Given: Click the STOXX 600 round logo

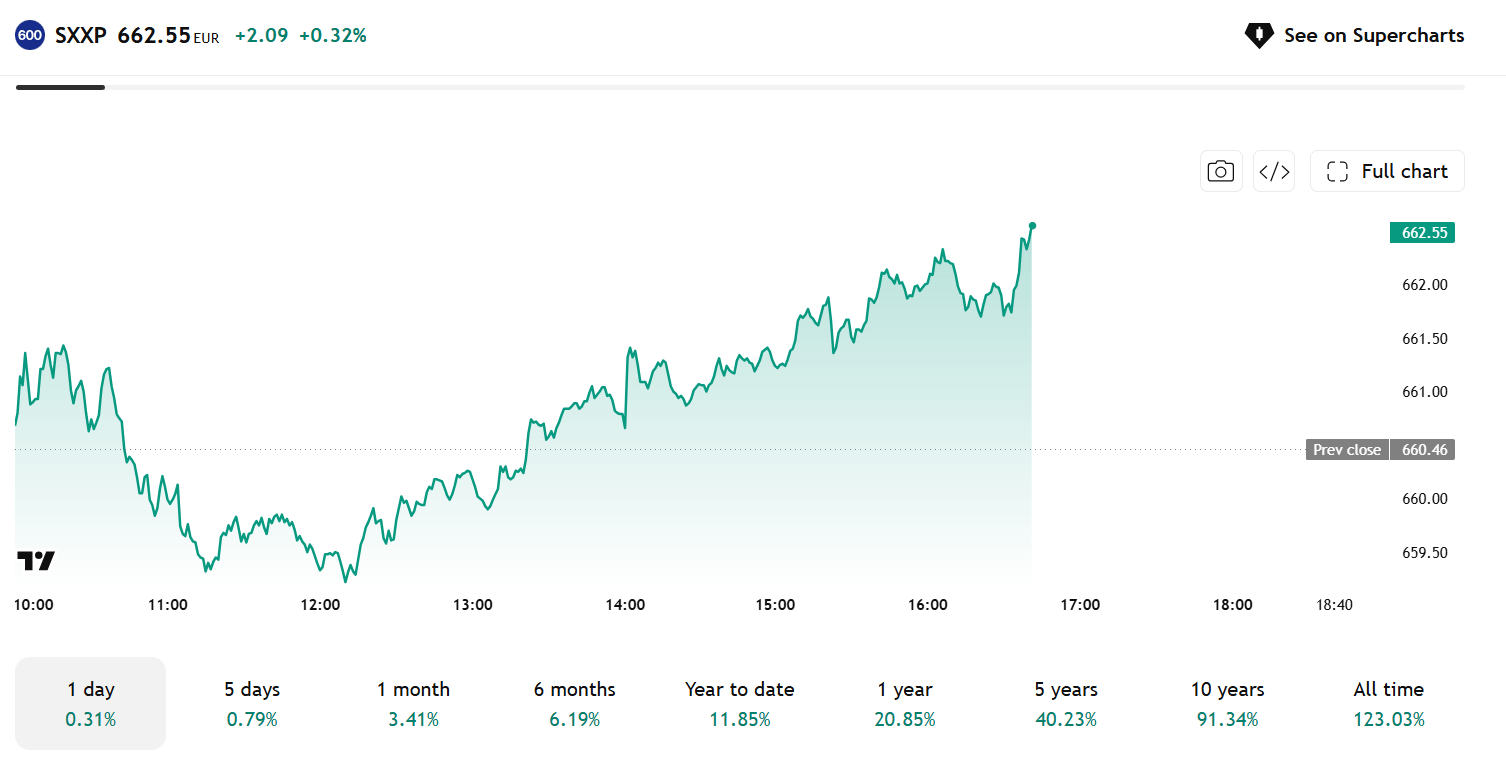Looking at the screenshot, I should pyautogui.click(x=30, y=36).
